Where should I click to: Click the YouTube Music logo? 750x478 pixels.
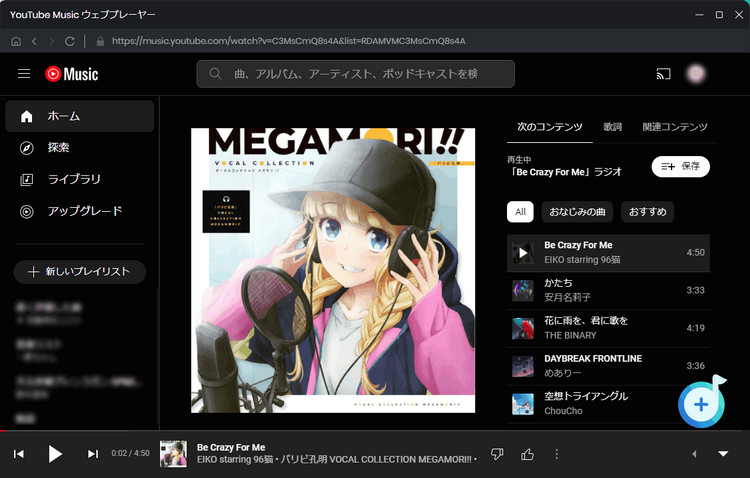pyautogui.click(x=72, y=74)
